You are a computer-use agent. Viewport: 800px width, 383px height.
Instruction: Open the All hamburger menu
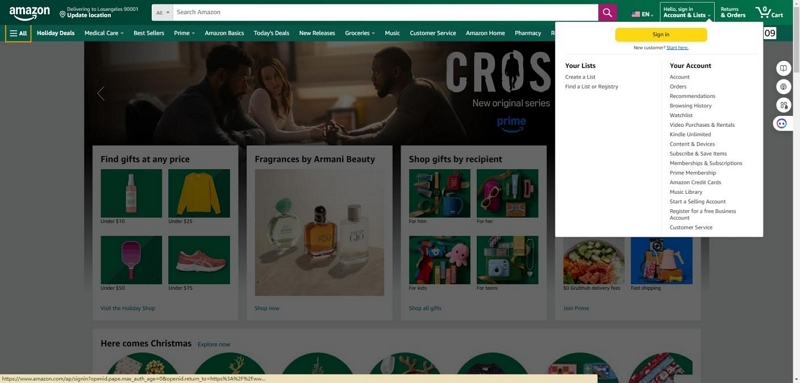18,33
